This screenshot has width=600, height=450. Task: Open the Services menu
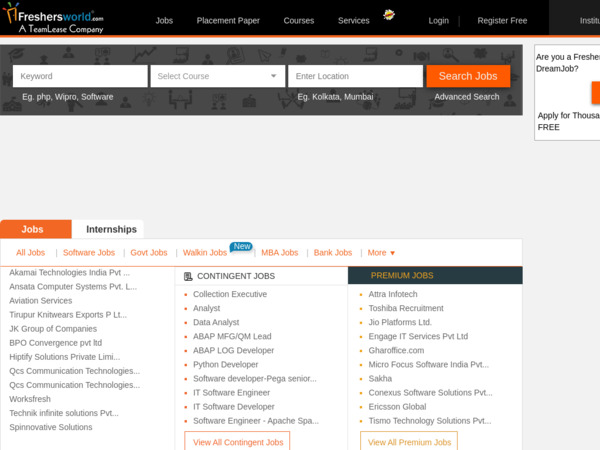pos(354,21)
